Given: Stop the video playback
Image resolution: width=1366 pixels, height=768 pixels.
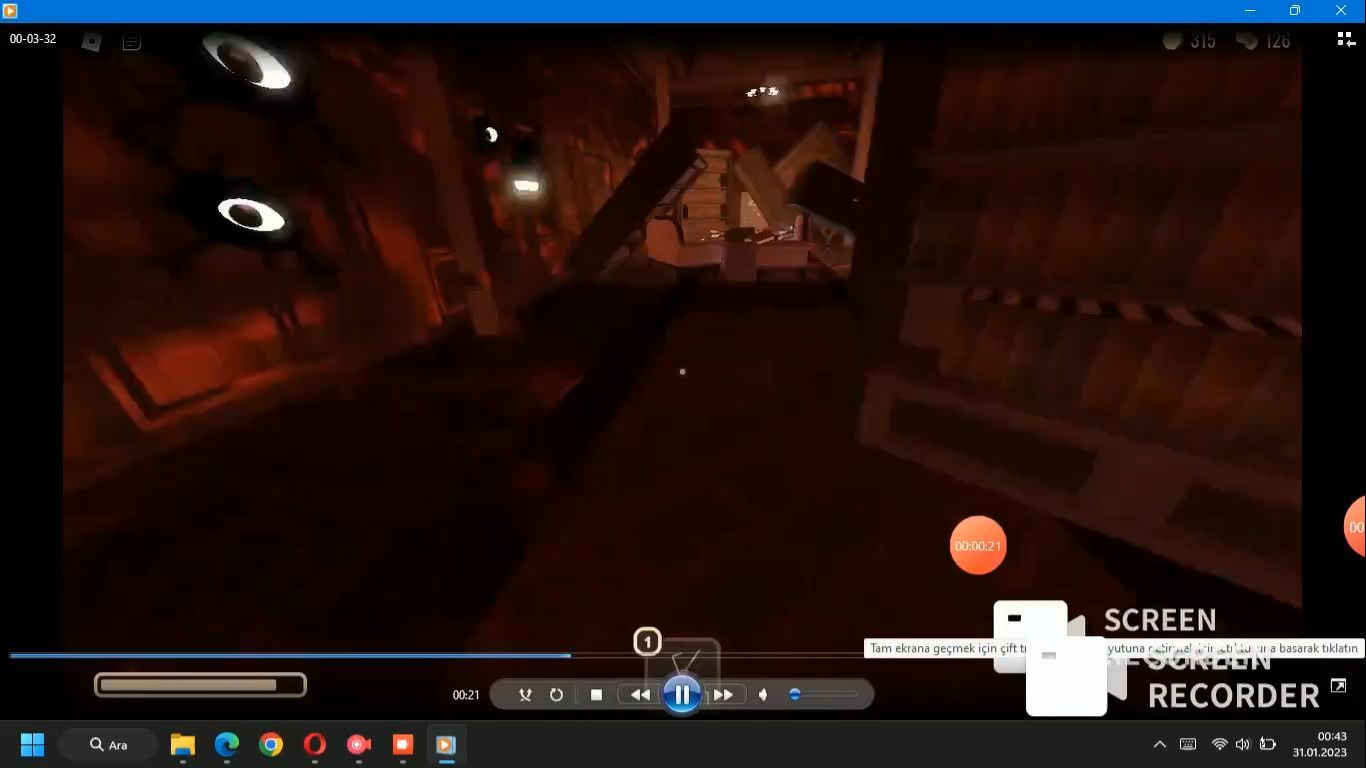Looking at the screenshot, I should tap(596, 695).
